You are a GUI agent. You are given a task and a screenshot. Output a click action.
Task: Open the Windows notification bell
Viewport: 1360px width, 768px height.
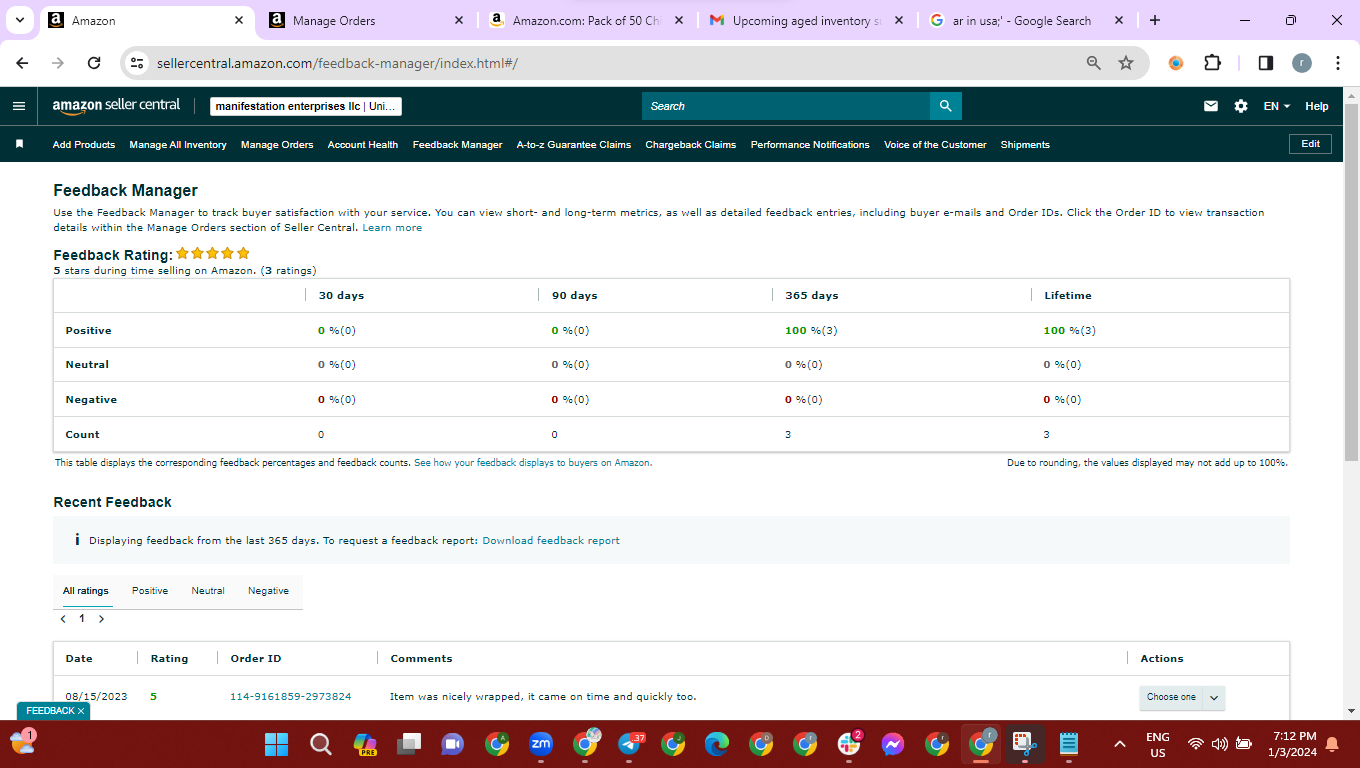tap(1332, 744)
